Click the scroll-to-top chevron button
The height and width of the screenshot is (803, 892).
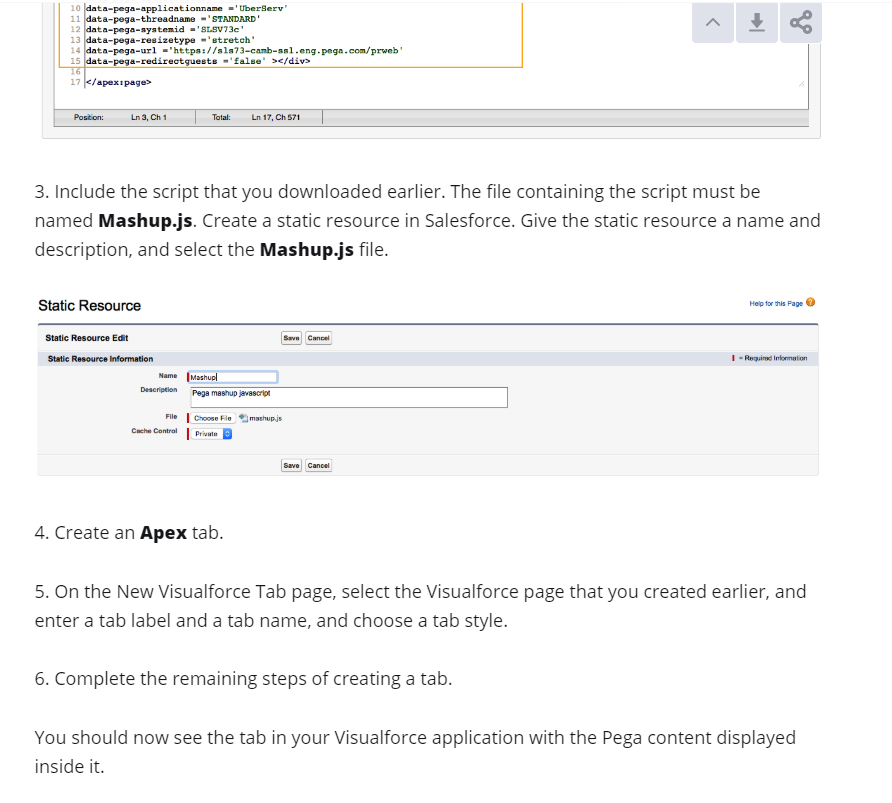tap(712, 23)
